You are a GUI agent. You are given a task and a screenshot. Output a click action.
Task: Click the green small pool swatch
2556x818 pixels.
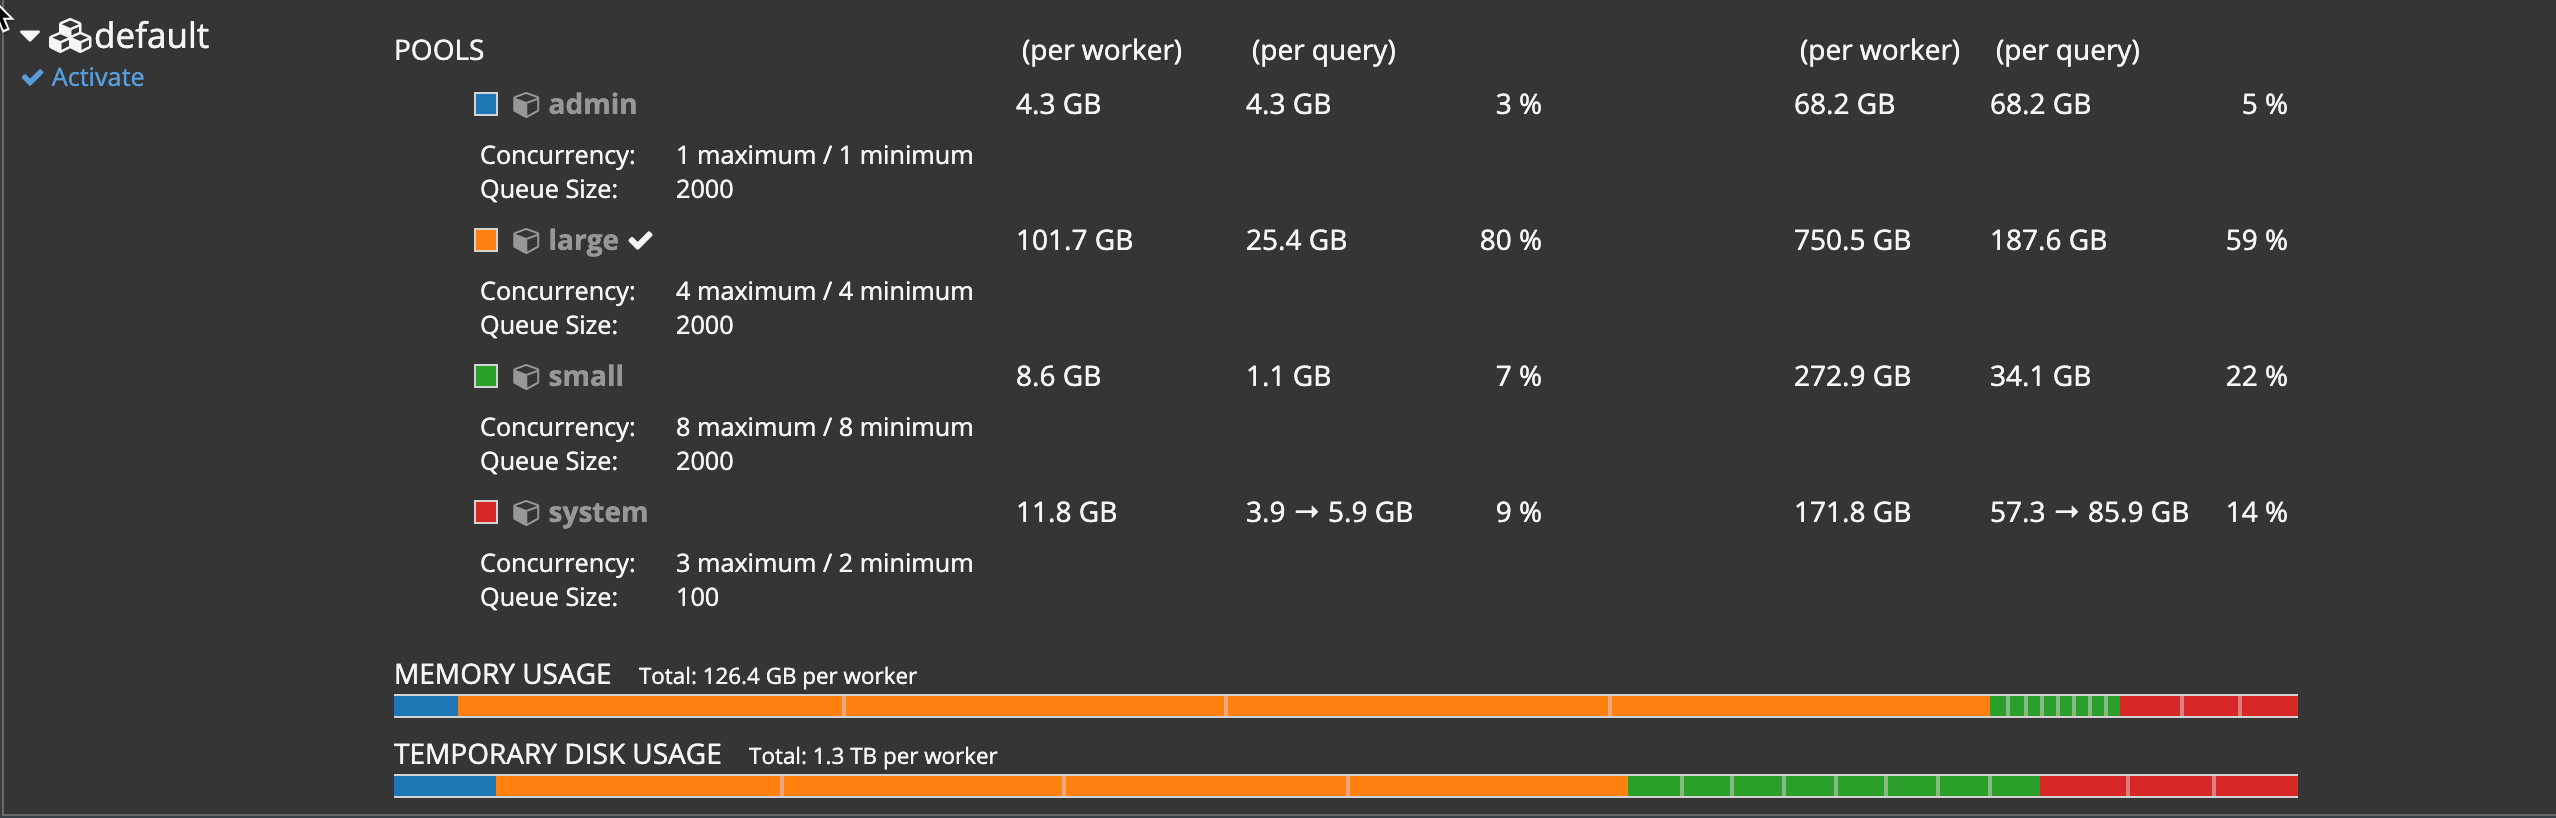(x=486, y=376)
